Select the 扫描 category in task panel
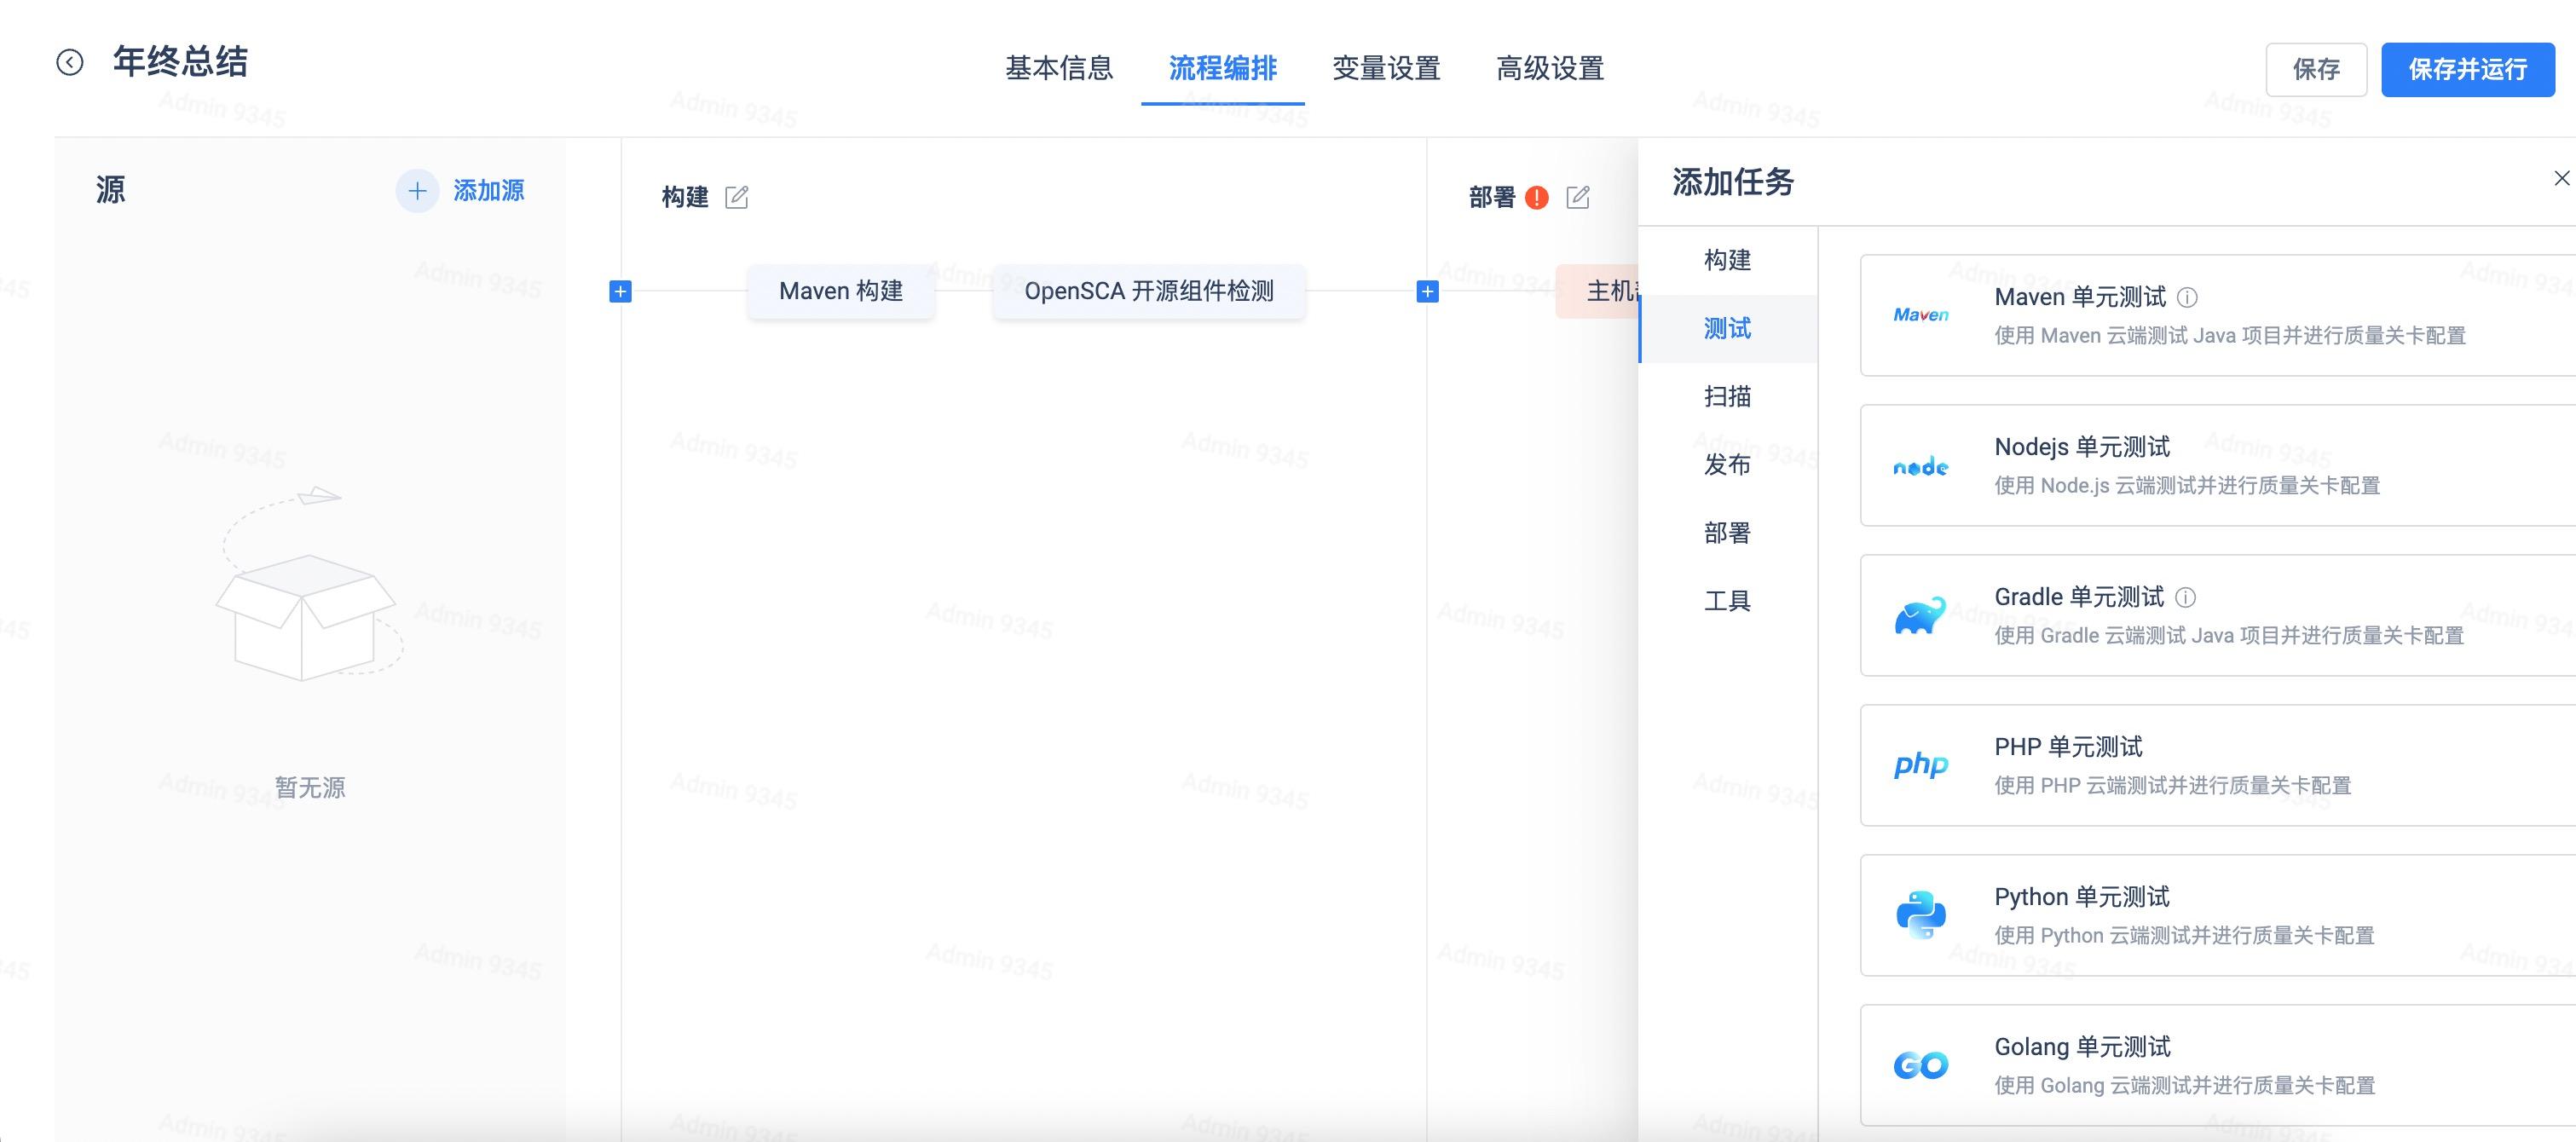The height and width of the screenshot is (1142, 2576). 1727,396
